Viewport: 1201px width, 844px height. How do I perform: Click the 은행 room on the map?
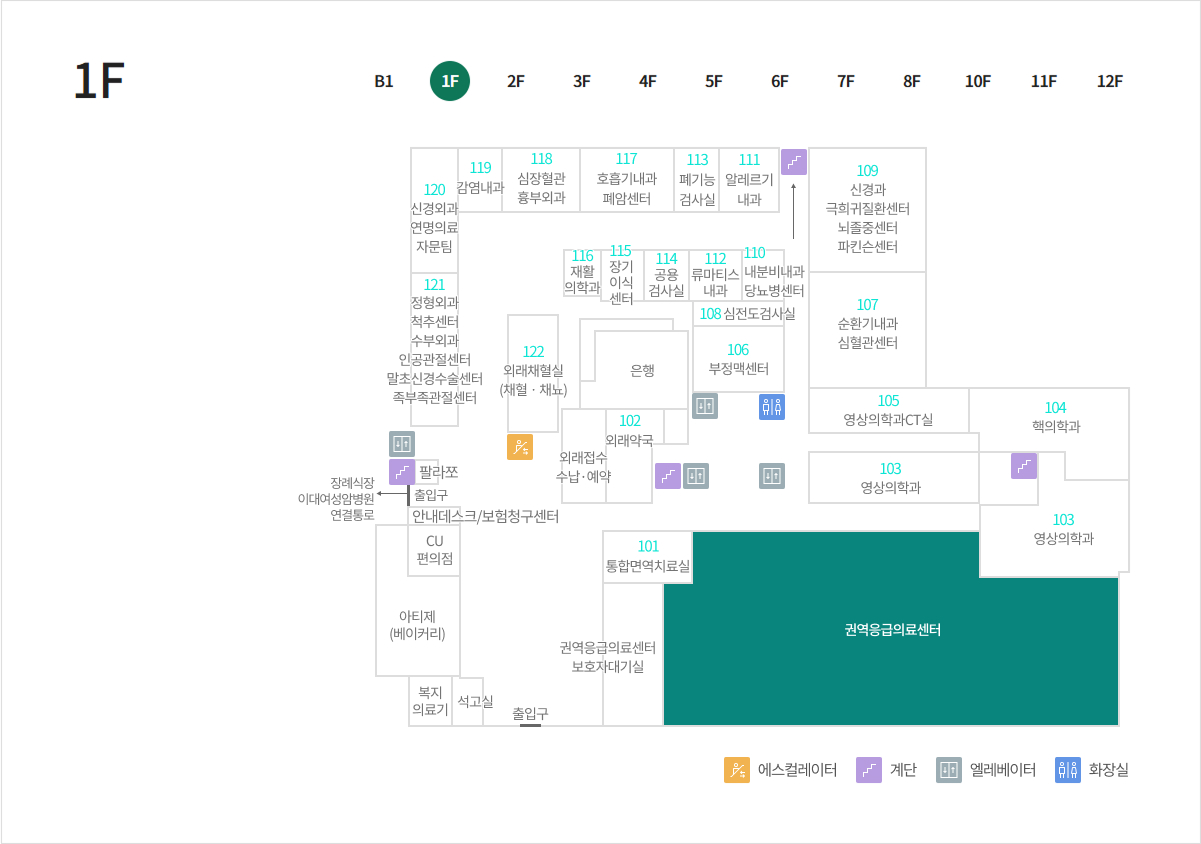pos(642,370)
